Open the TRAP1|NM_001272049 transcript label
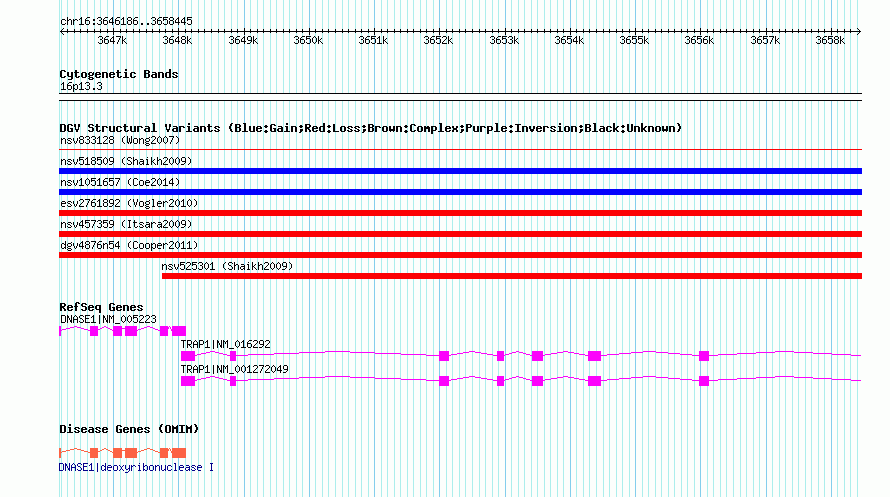This screenshot has width=890, height=497. pos(234,369)
